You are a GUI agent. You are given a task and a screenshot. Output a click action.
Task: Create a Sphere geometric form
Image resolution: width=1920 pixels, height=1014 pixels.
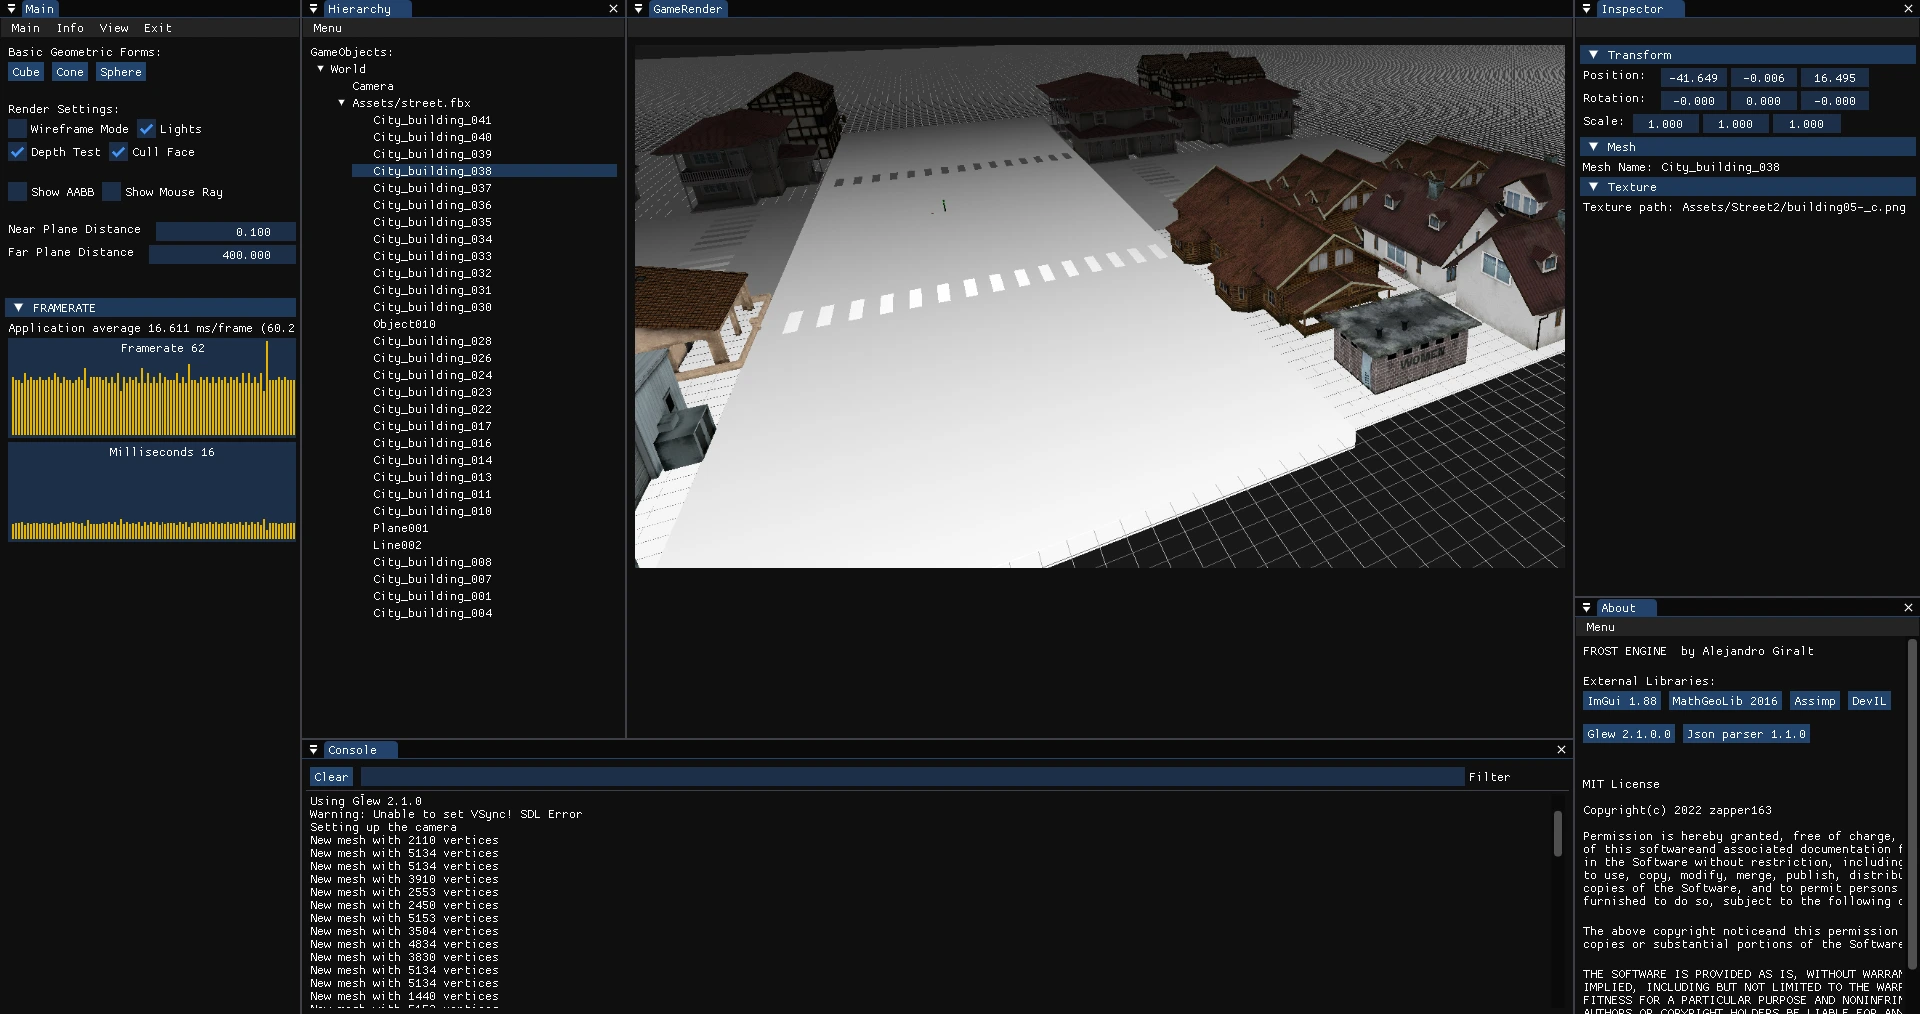pyautogui.click(x=121, y=72)
